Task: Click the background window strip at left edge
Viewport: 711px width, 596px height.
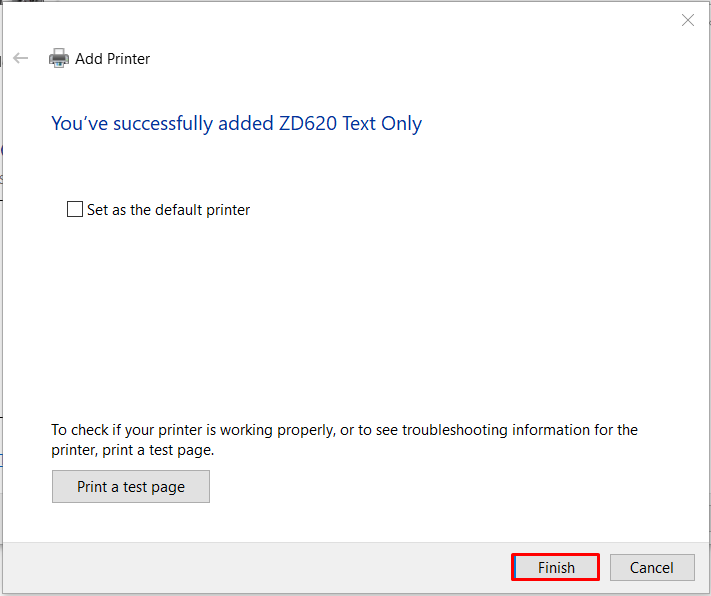Action: tap(1, 300)
